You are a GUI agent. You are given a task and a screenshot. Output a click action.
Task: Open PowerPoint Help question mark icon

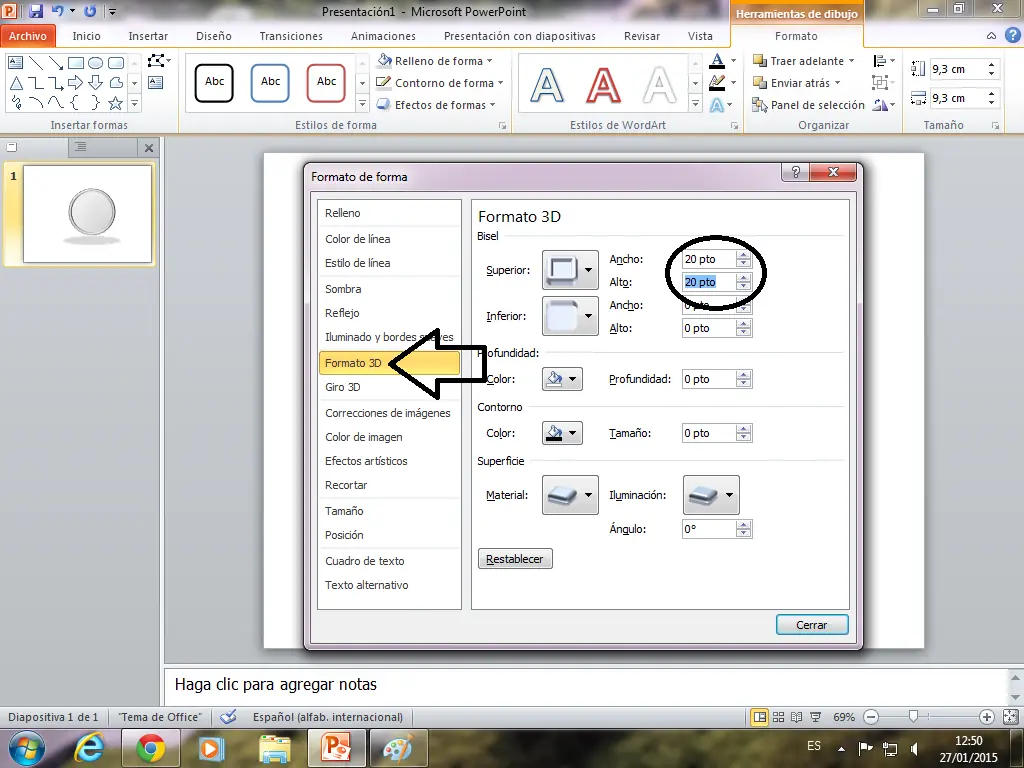coord(1012,35)
